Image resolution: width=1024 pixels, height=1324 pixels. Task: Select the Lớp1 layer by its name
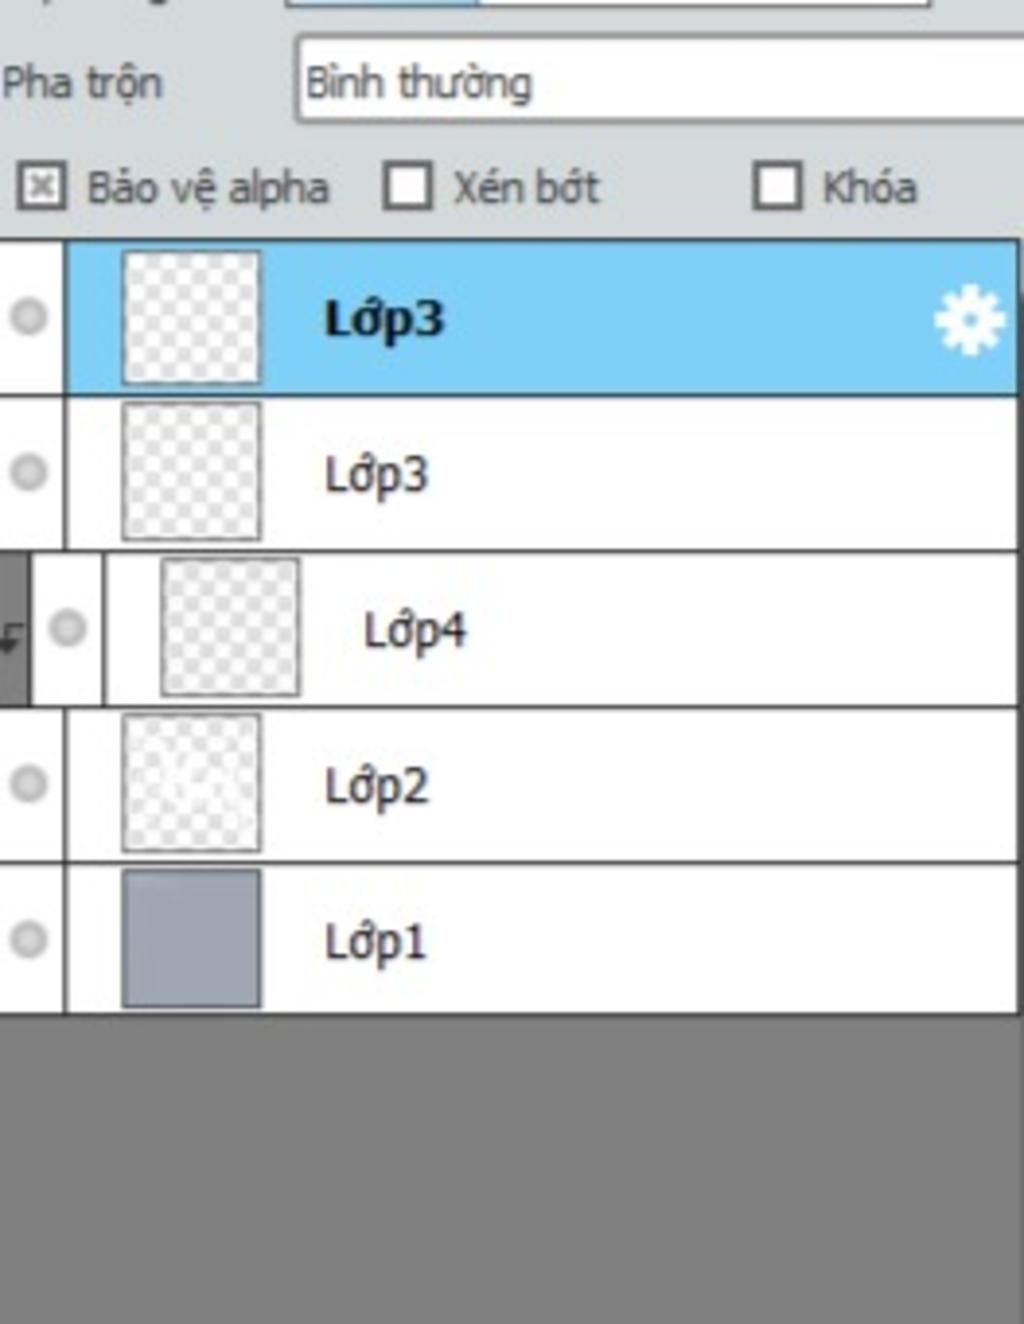coord(375,942)
